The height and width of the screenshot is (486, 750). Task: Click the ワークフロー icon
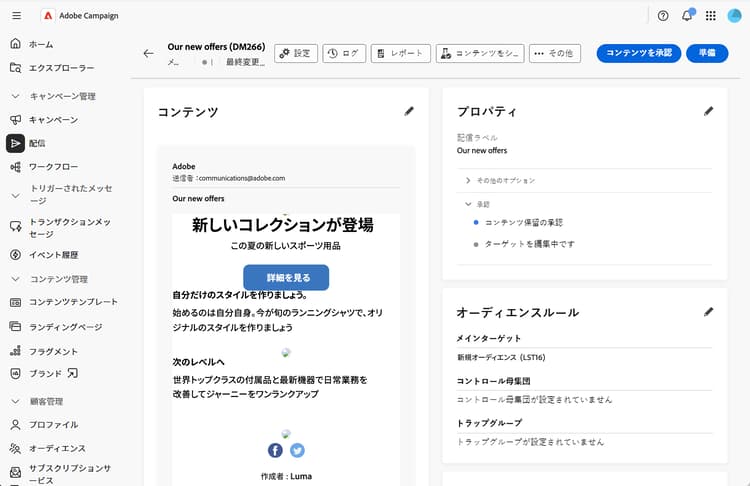tap(15, 166)
